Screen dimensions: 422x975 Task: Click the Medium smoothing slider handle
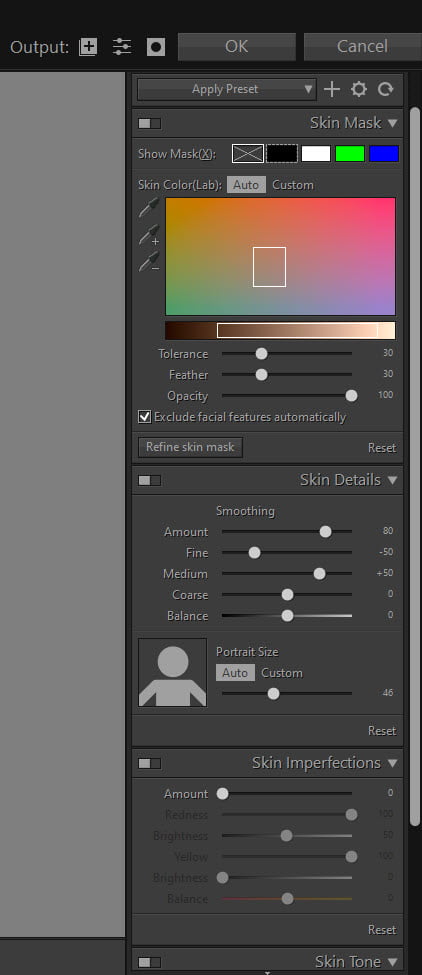[x=319, y=574]
